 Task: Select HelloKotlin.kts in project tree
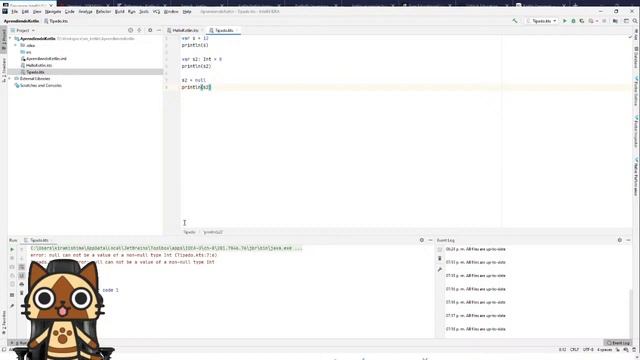click(36, 65)
